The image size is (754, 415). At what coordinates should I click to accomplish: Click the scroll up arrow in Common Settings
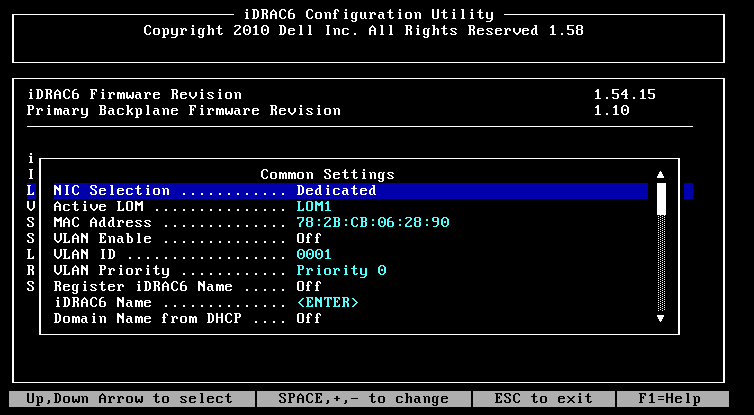point(660,175)
